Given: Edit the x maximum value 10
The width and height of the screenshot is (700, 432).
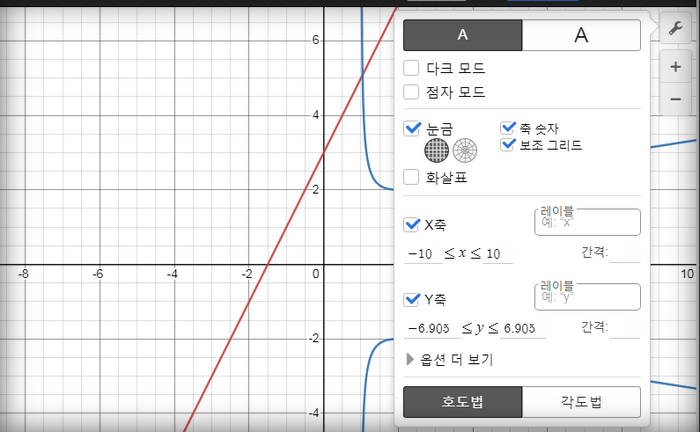Looking at the screenshot, I should 497,253.
